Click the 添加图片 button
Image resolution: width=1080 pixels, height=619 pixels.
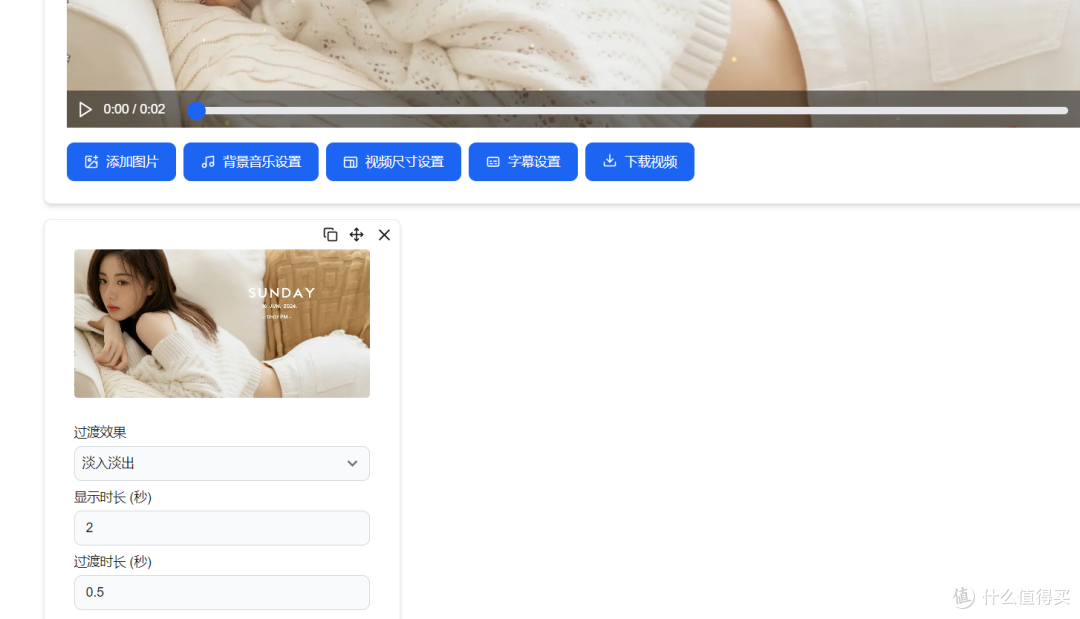click(121, 162)
